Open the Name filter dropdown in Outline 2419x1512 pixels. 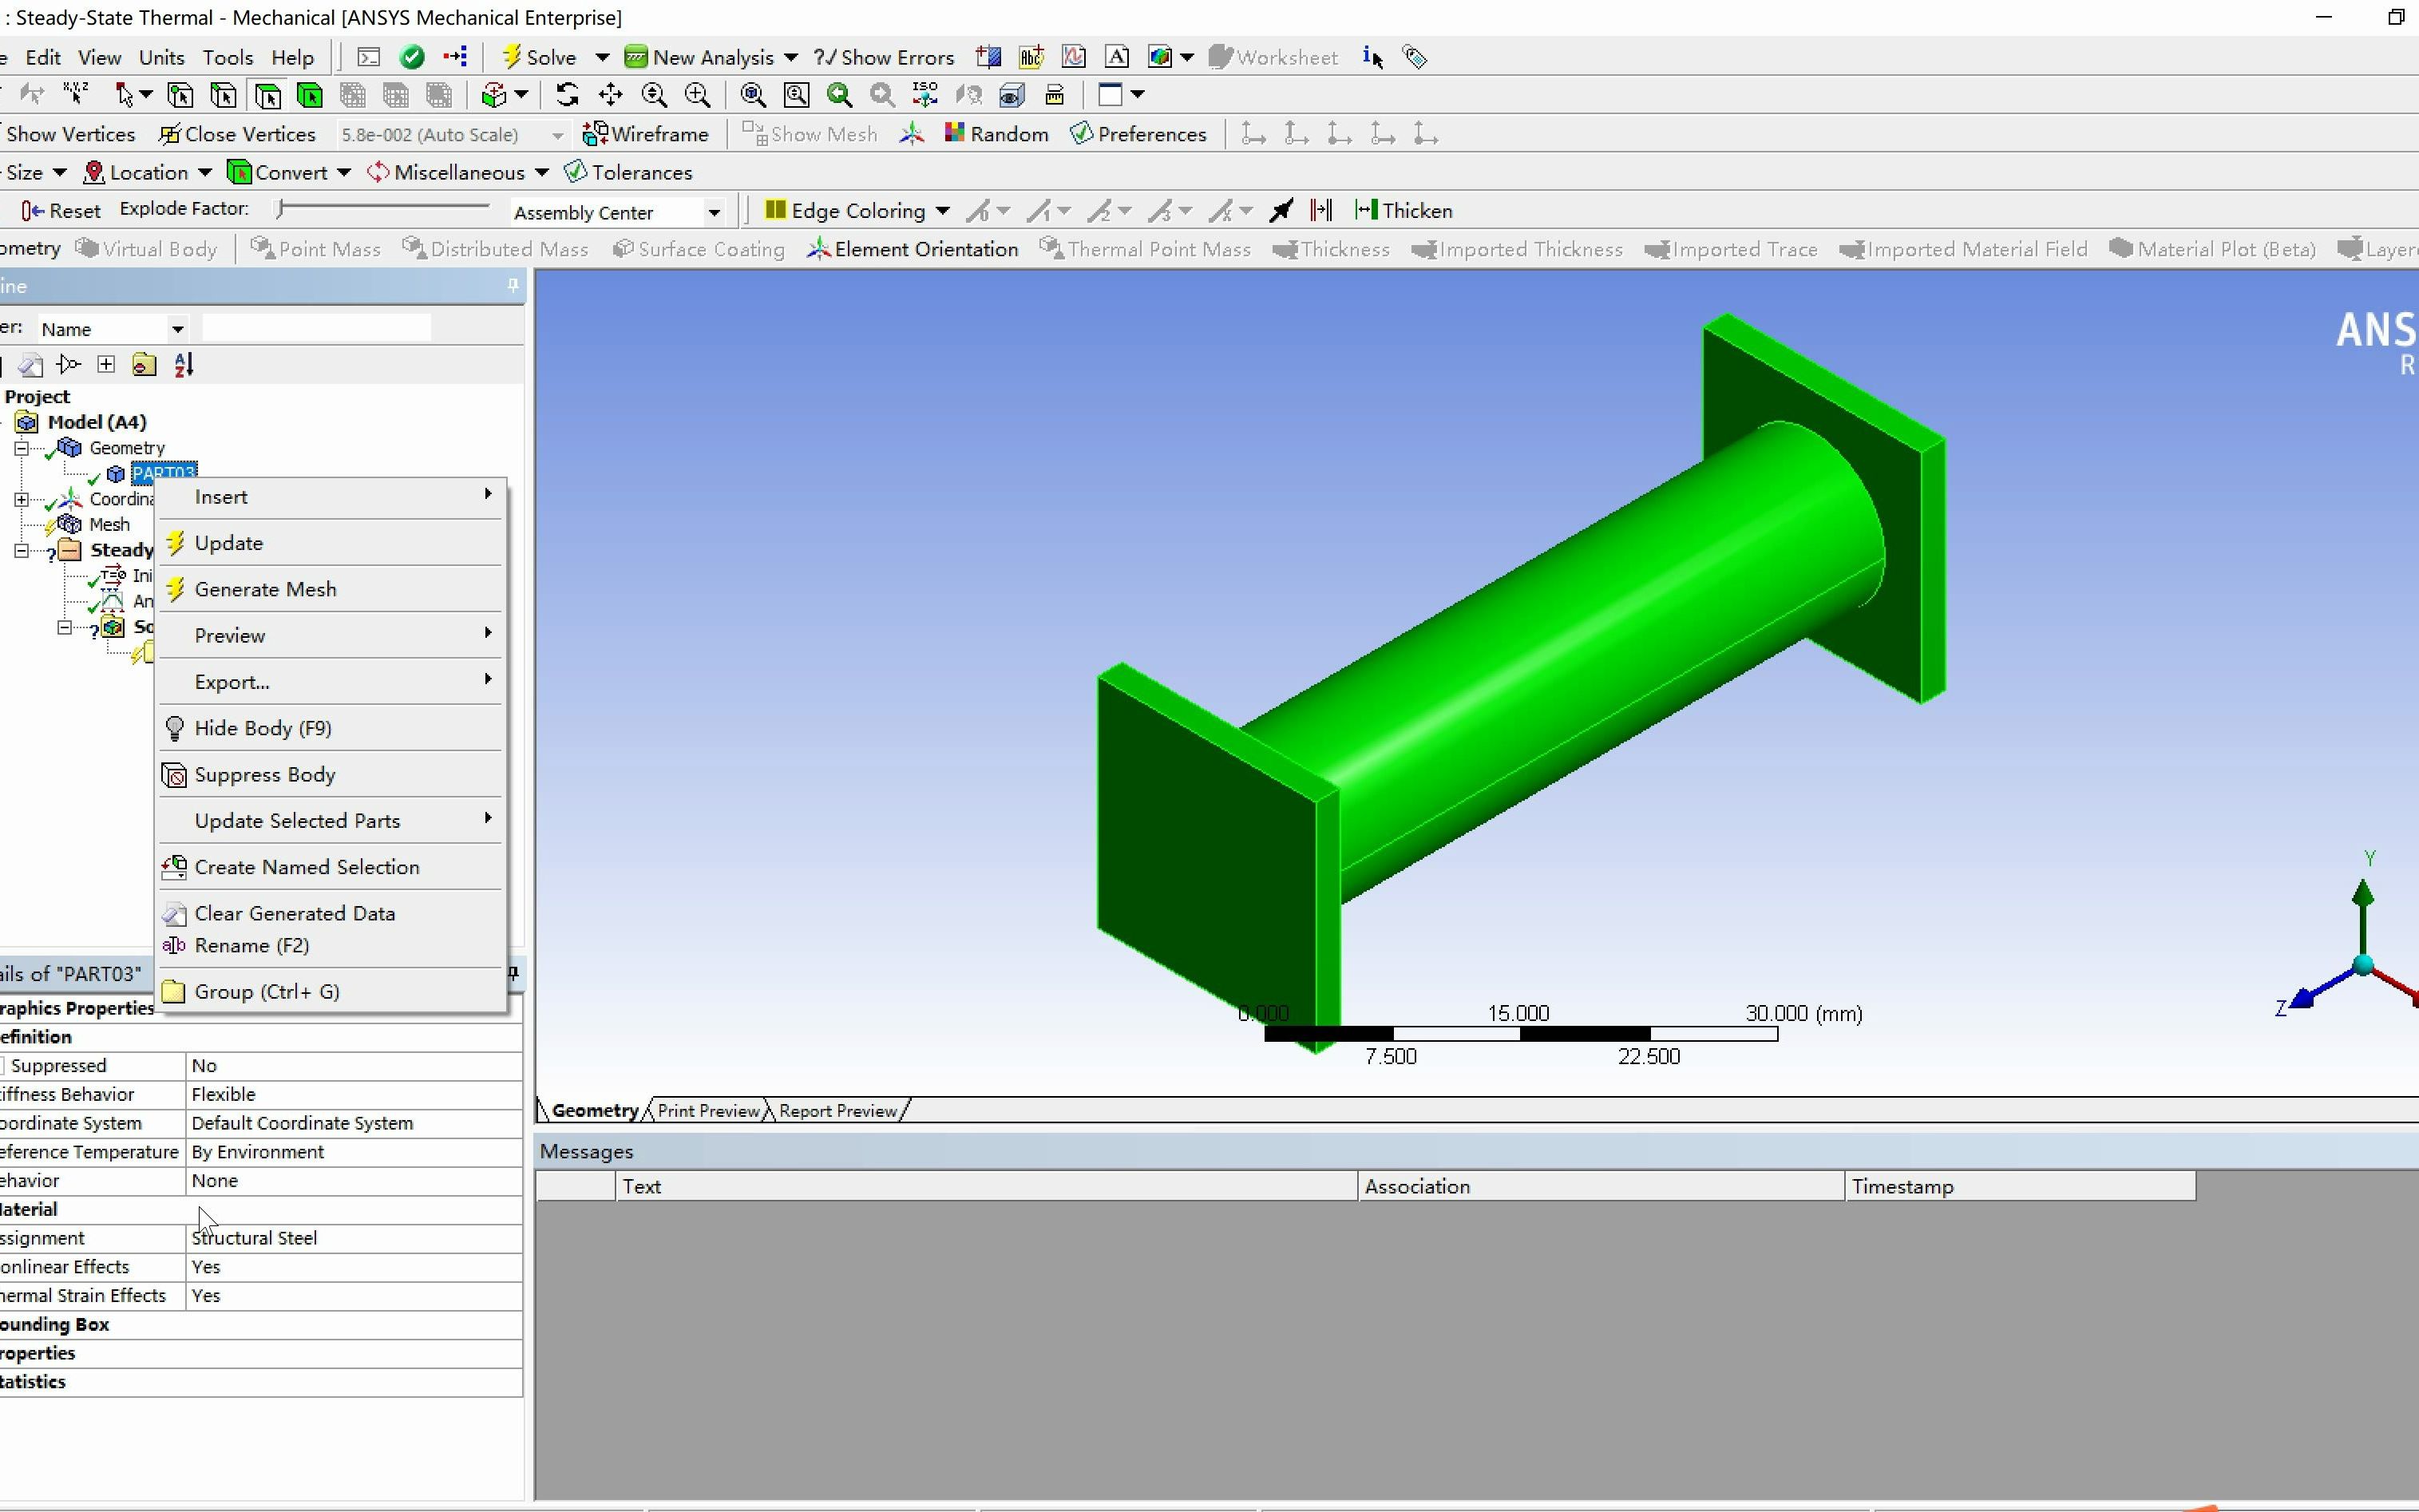tap(177, 328)
